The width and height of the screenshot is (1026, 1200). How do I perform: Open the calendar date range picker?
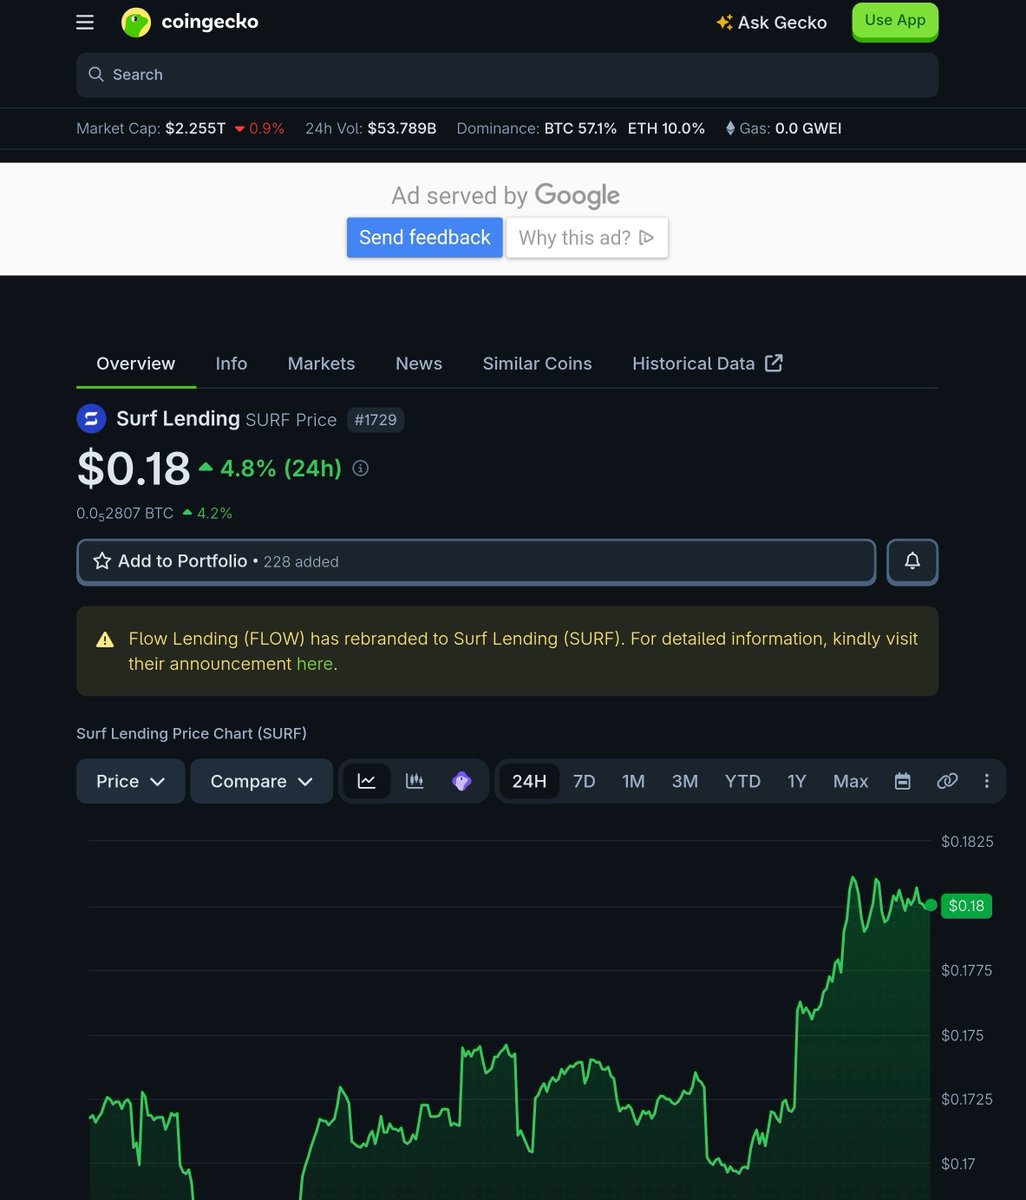click(x=902, y=781)
